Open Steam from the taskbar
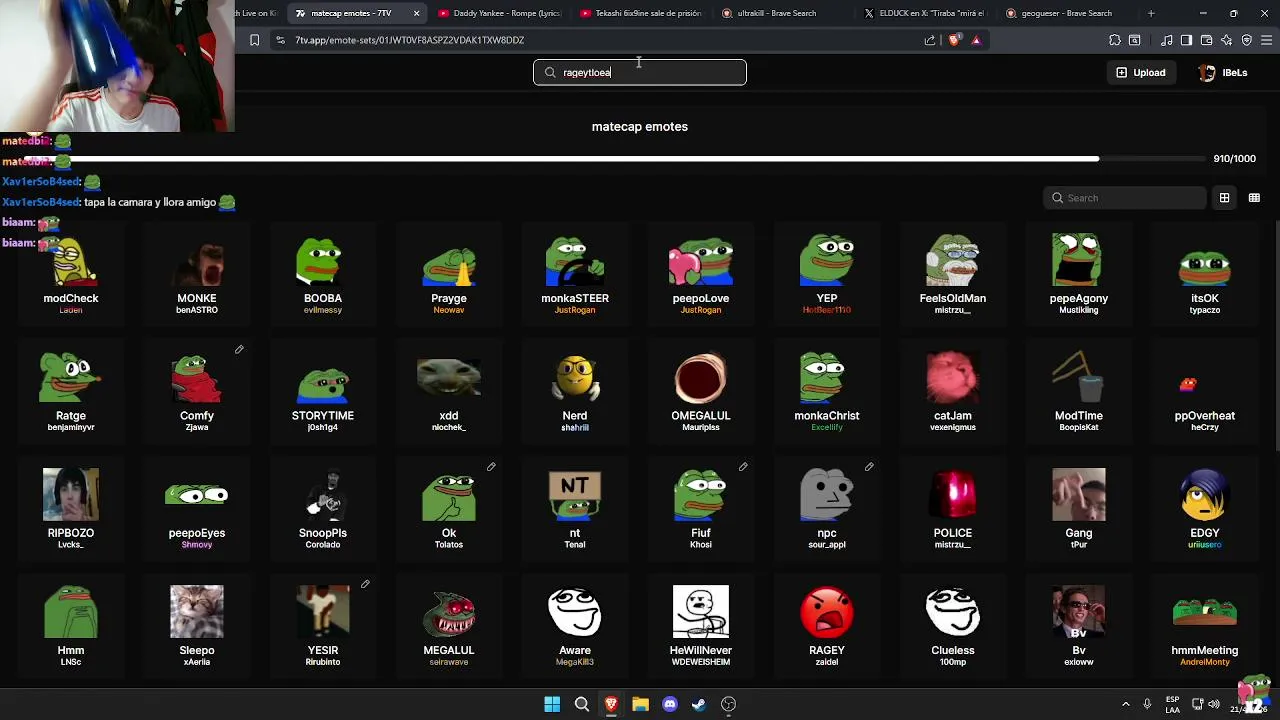1280x720 pixels. (x=699, y=704)
